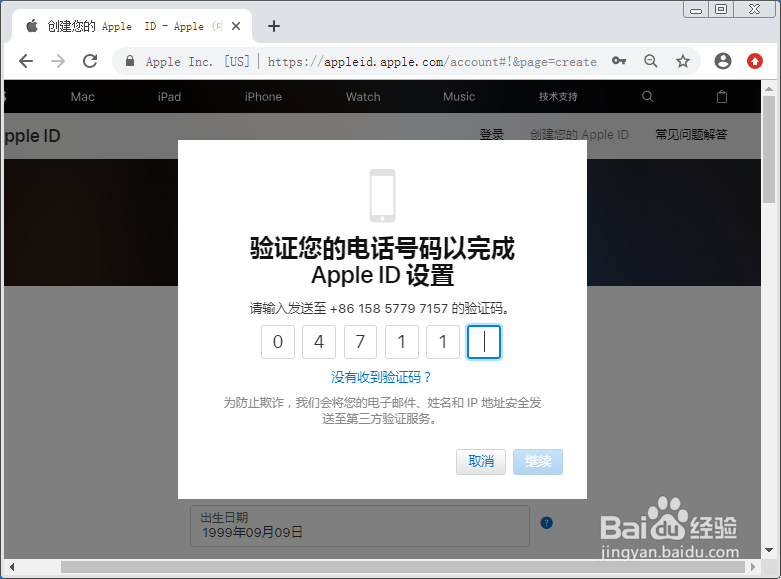Minimize the browser window
Viewport: 781px width, 579px height.
696,9
